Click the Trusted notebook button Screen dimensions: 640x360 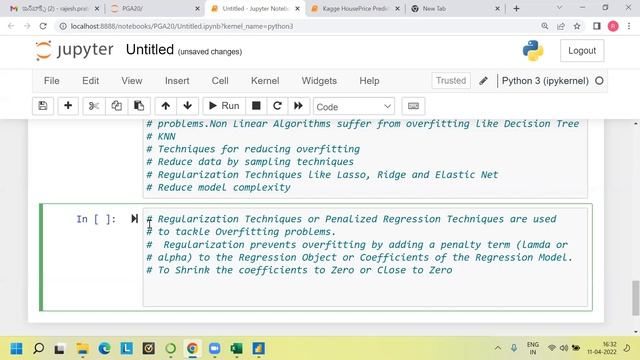[451, 80]
